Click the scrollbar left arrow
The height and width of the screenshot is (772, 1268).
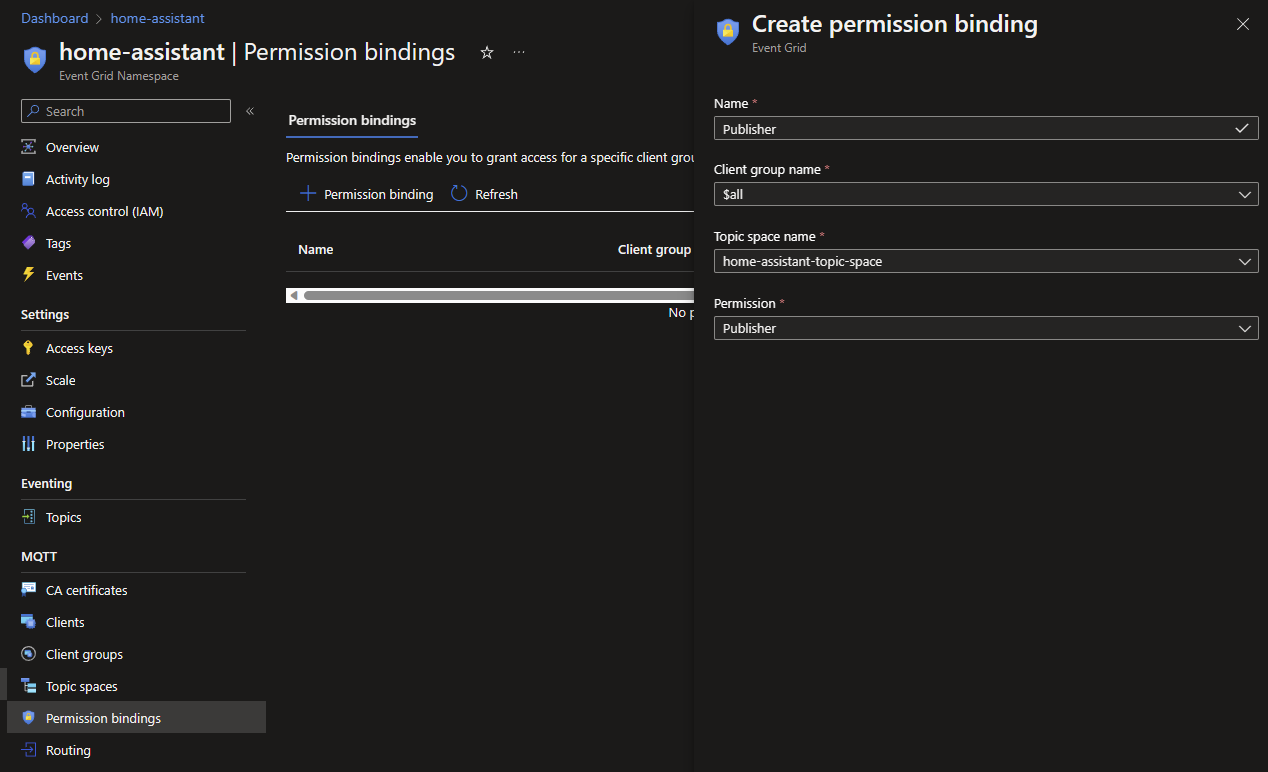click(293, 295)
